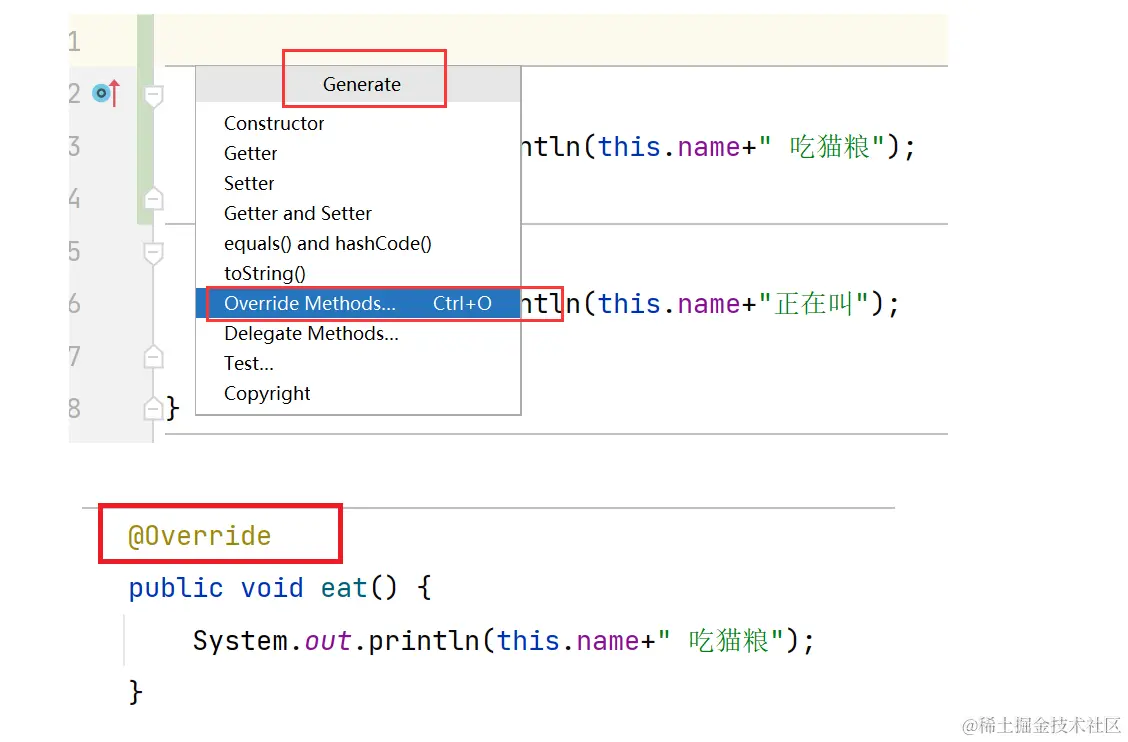1128x742 pixels.
Task: Click the @Override annotation text
Action: [x=199, y=535]
